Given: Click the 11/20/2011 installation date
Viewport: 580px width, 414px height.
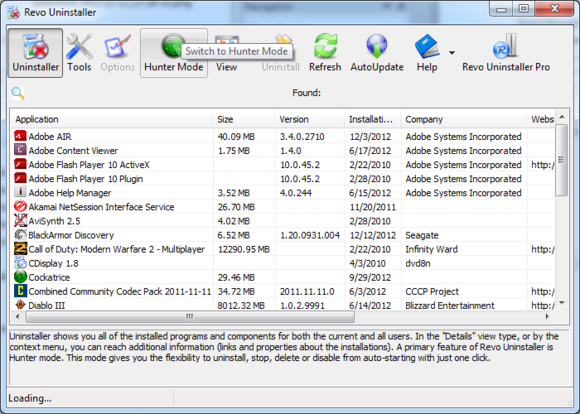Looking at the screenshot, I should point(372,207).
